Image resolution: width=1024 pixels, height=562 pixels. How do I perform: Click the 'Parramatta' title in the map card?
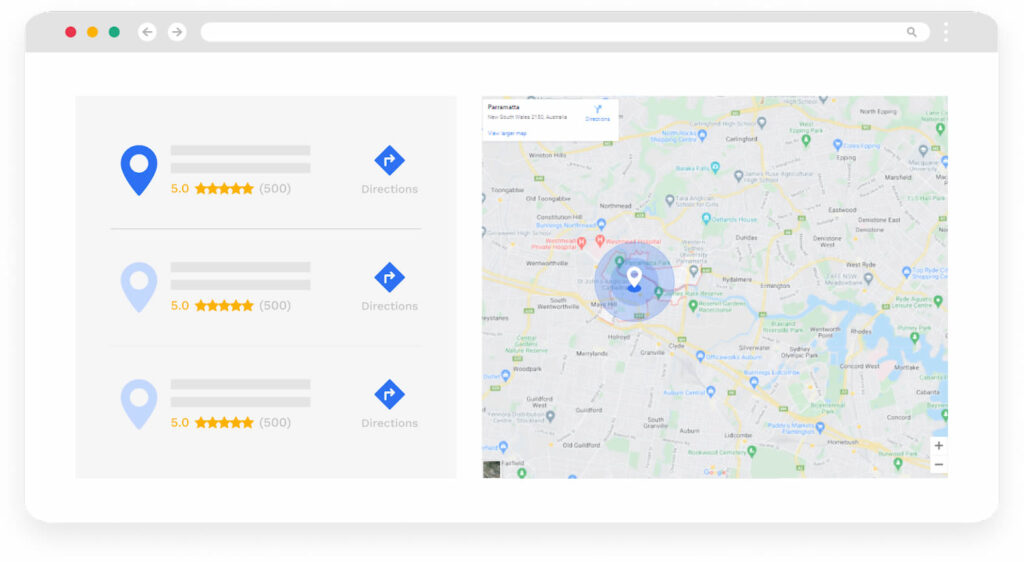coord(504,107)
